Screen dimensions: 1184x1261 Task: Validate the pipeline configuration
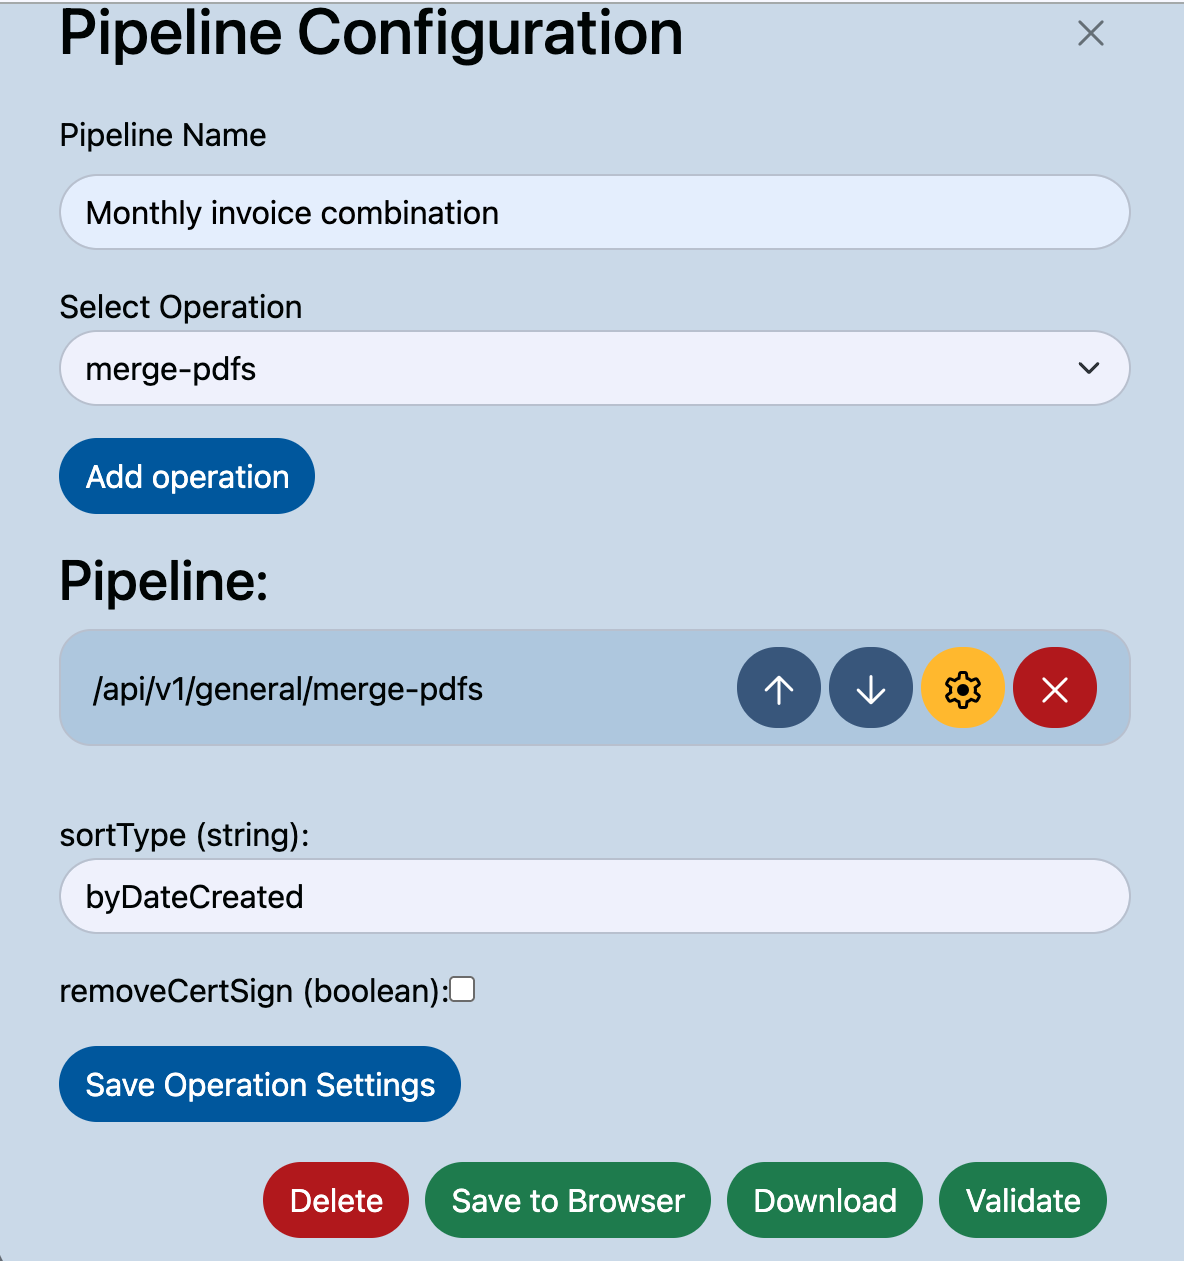(1022, 1200)
